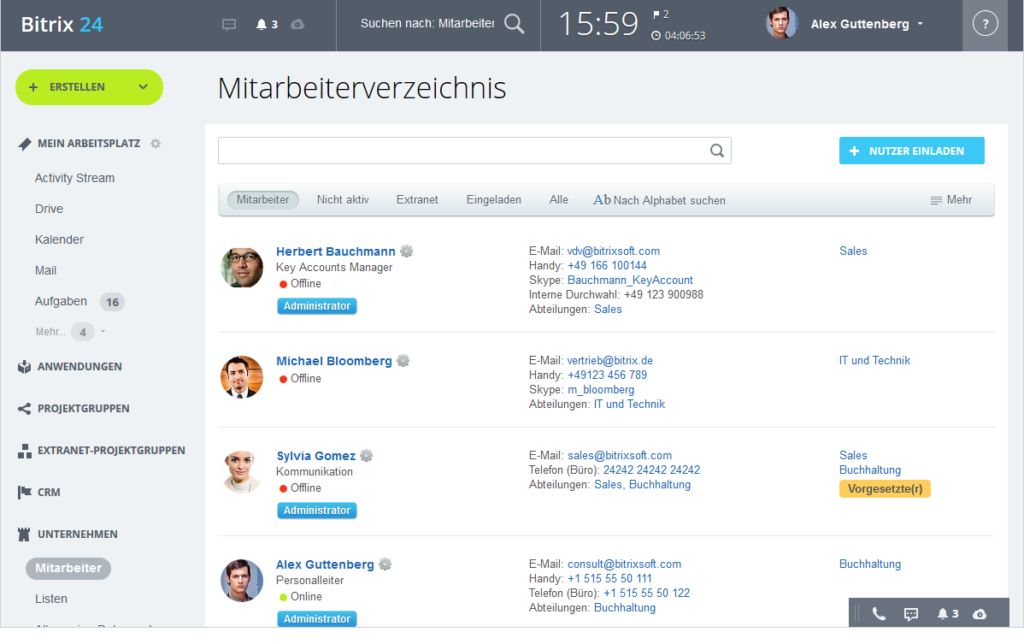Screen dimensions: 1024x644
Task: Click the flag tasks counter near clock
Action: (x=661, y=14)
